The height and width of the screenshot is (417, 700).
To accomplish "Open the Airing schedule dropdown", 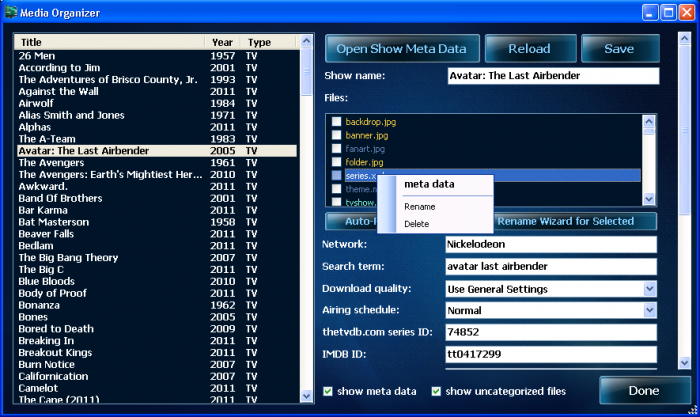I will coord(650,310).
